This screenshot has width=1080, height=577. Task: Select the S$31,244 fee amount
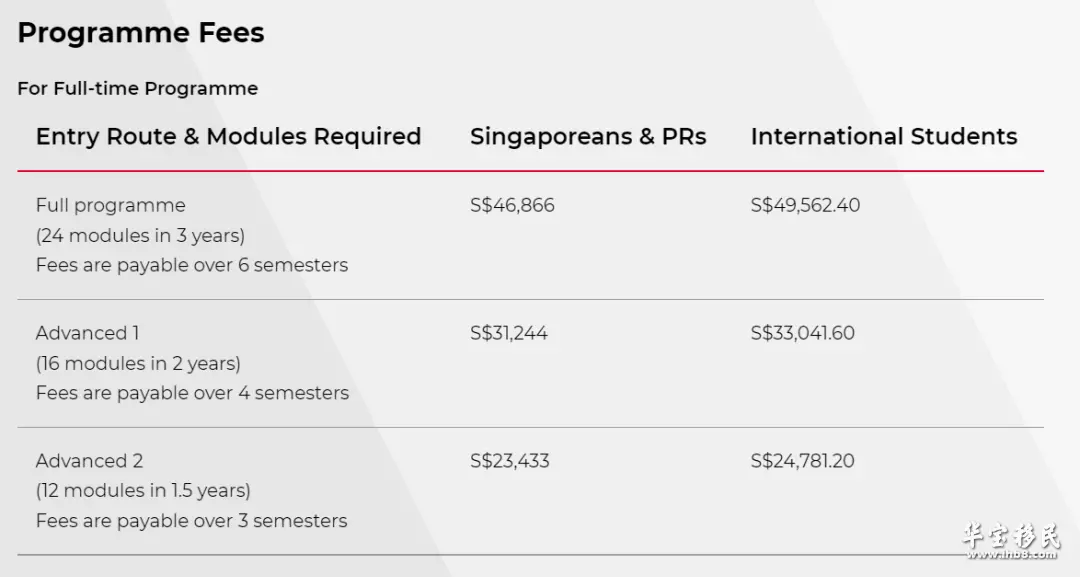coord(509,333)
